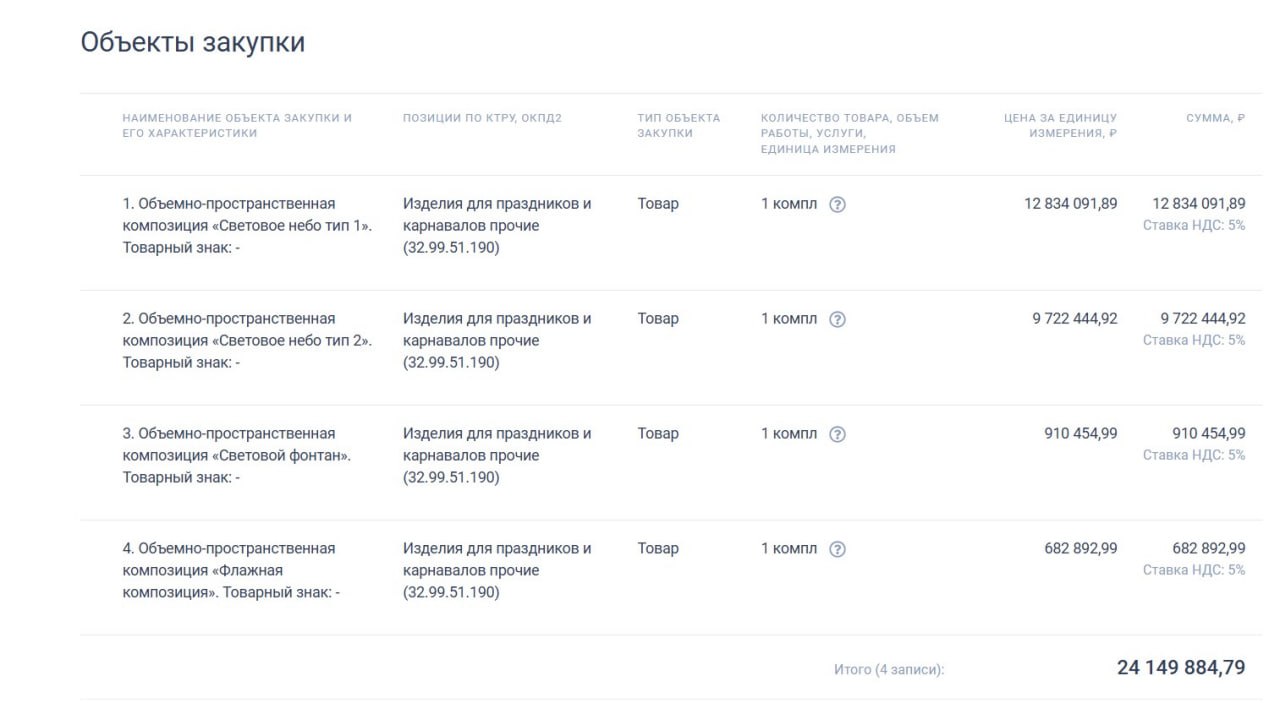Click OKPD2 code text in first row
Image resolution: width=1280 pixels, height=703 pixels.
click(x=451, y=248)
